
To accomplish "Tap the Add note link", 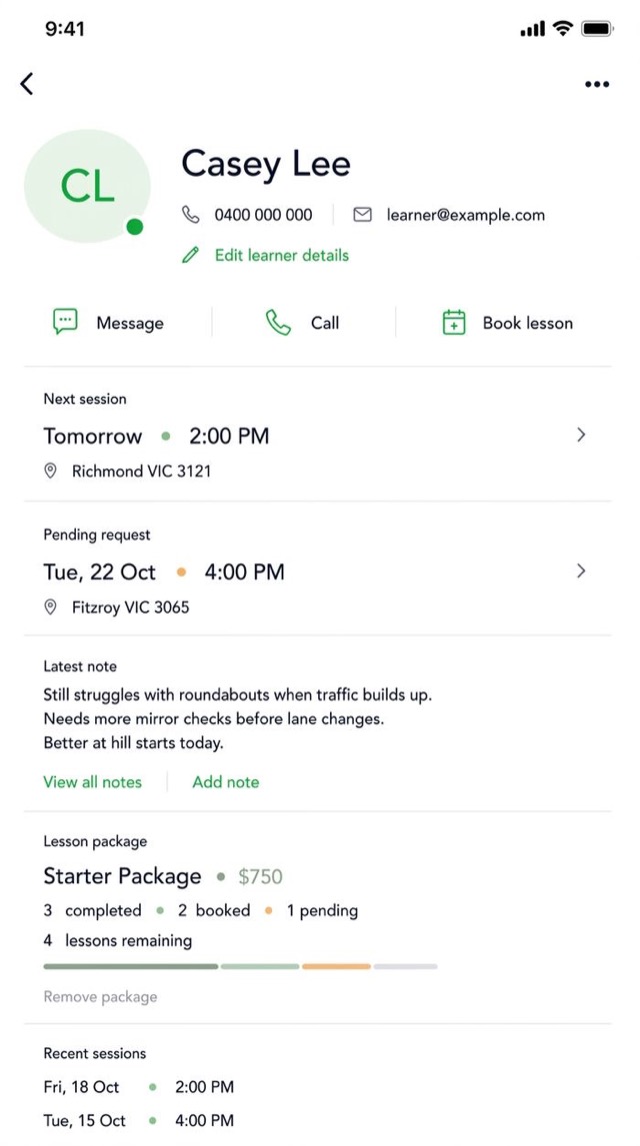I will 226,782.
